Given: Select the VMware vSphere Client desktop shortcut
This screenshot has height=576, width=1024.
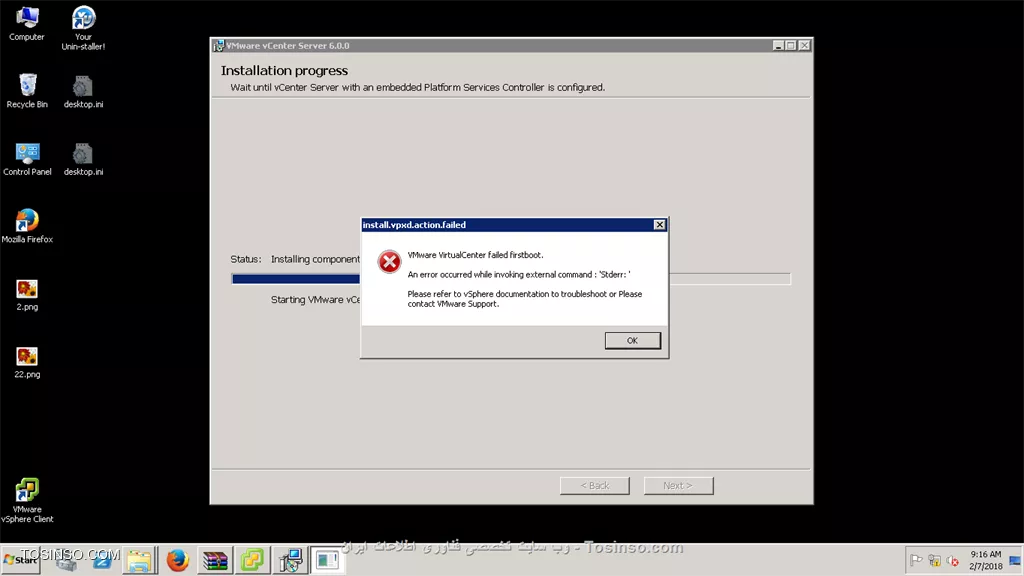Looking at the screenshot, I should point(27,501).
